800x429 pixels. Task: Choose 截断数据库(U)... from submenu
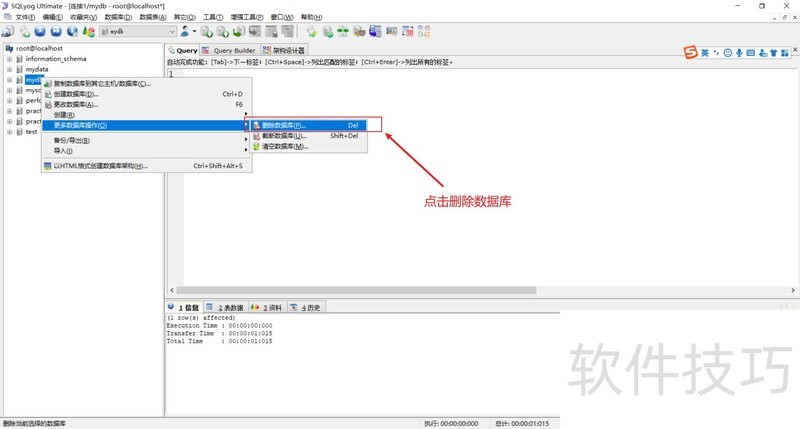[309, 136]
